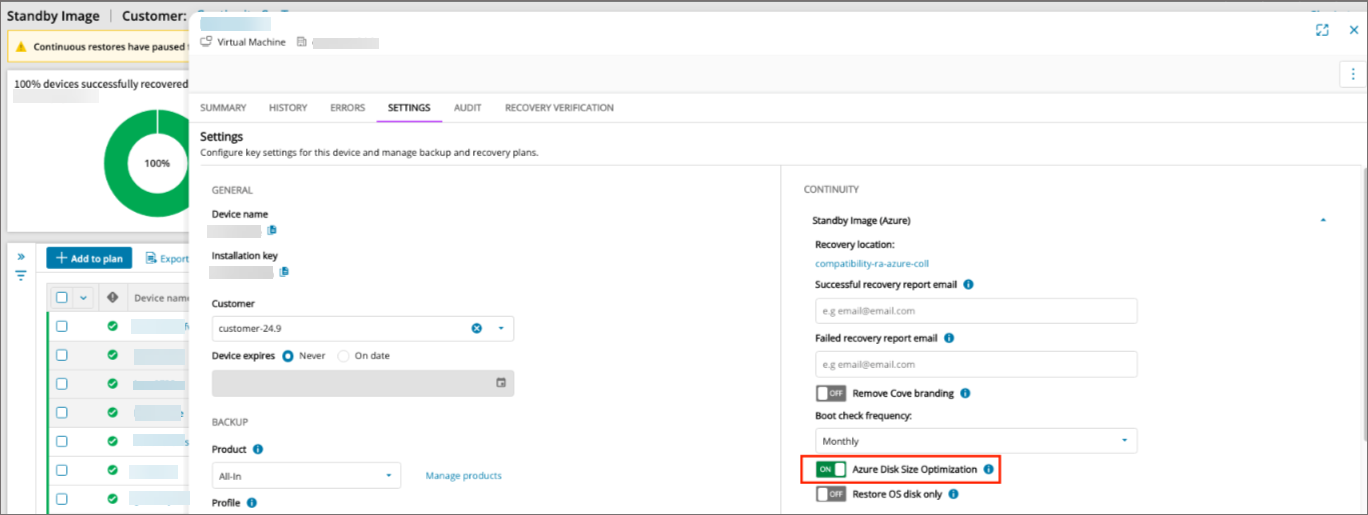Open the three-dot actions menu
Image resolution: width=1368 pixels, height=515 pixels.
(1352, 73)
